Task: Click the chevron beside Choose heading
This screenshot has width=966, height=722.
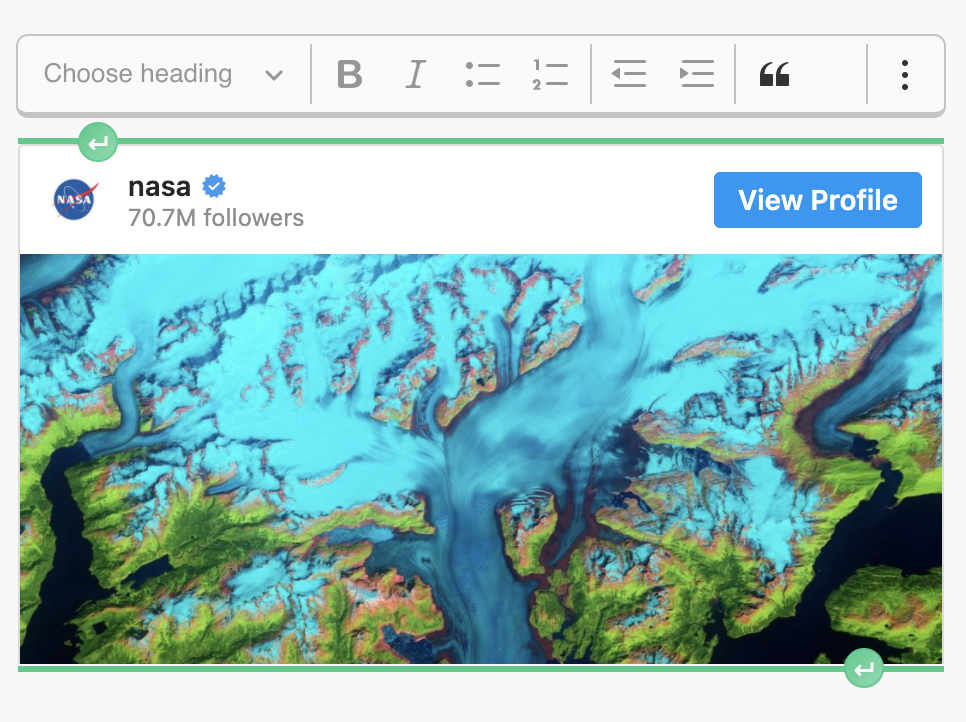Action: 275,74
